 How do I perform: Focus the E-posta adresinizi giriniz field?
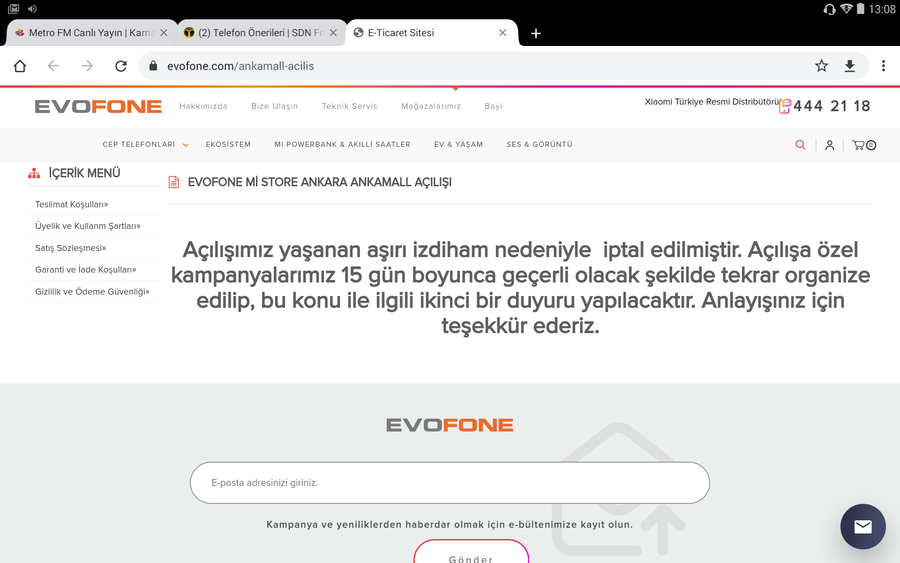(449, 483)
